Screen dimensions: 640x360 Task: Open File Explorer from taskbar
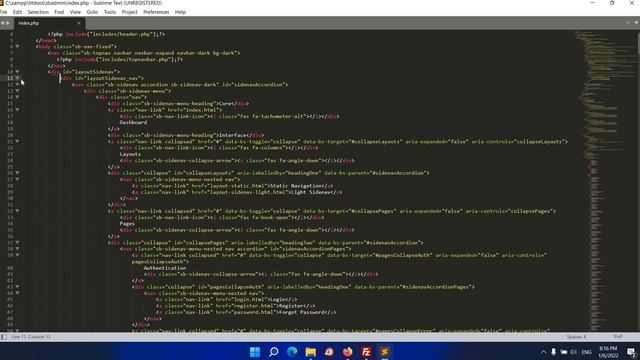311,352
